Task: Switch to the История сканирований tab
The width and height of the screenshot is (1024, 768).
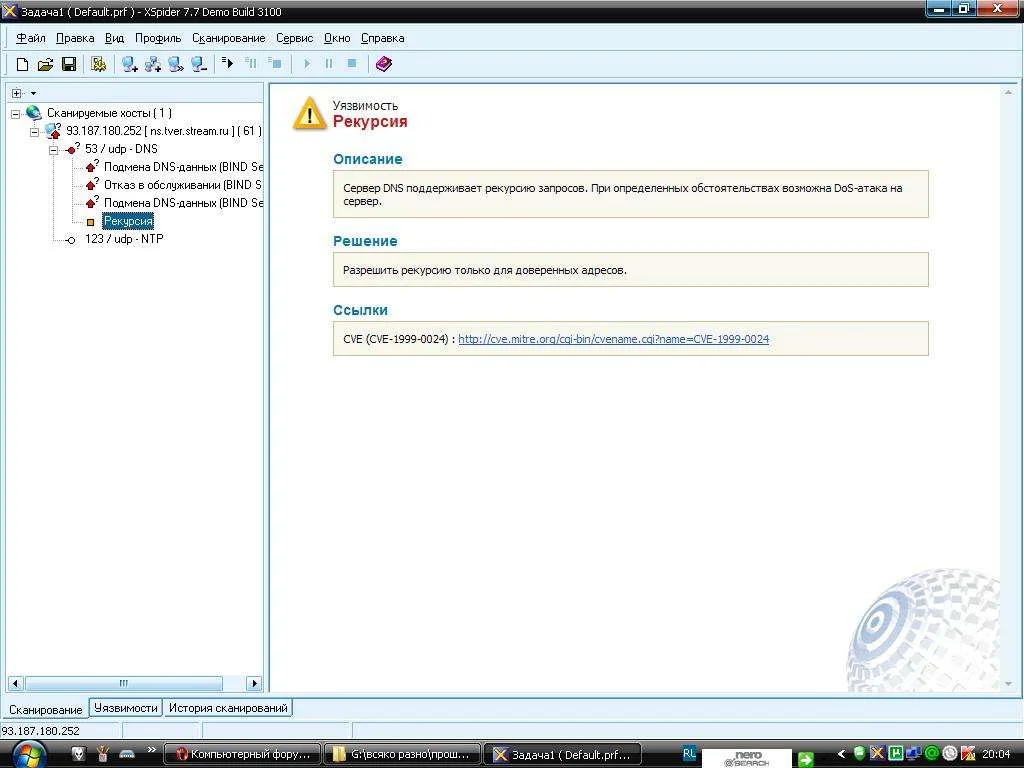Action: pyautogui.click(x=228, y=708)
